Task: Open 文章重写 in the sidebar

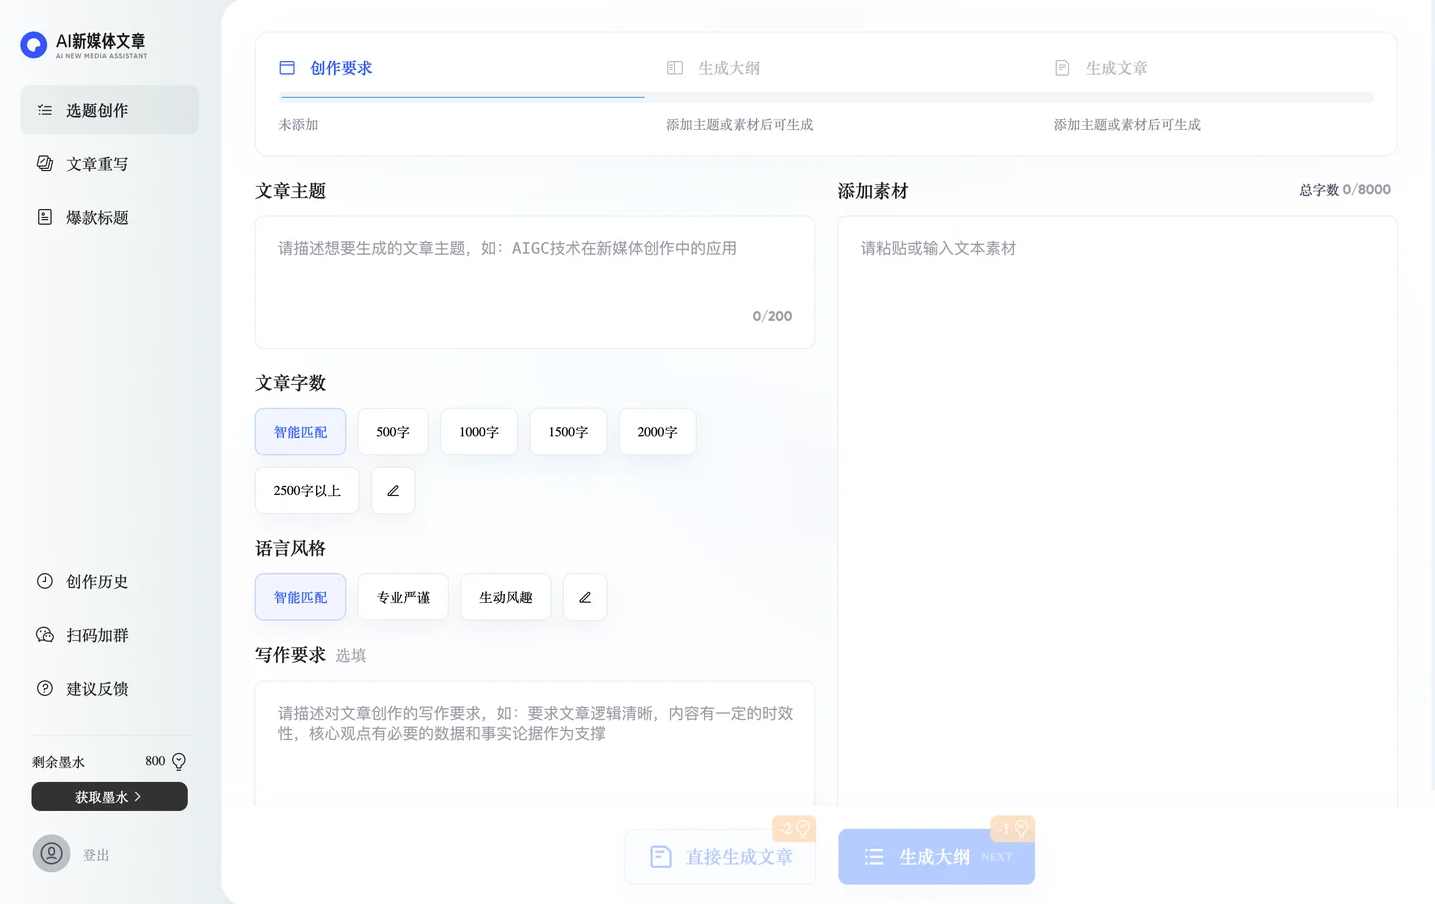Action: (x=97, y=163)
